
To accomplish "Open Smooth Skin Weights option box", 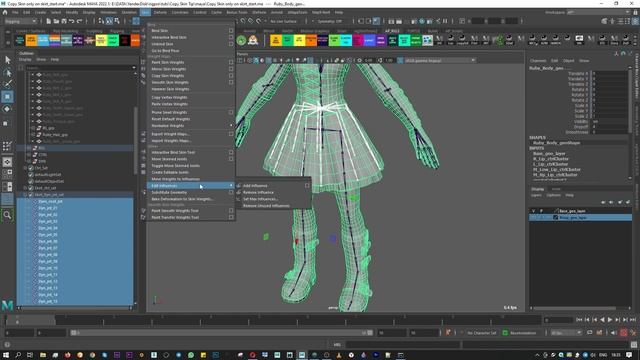I will tap(231, 82).
